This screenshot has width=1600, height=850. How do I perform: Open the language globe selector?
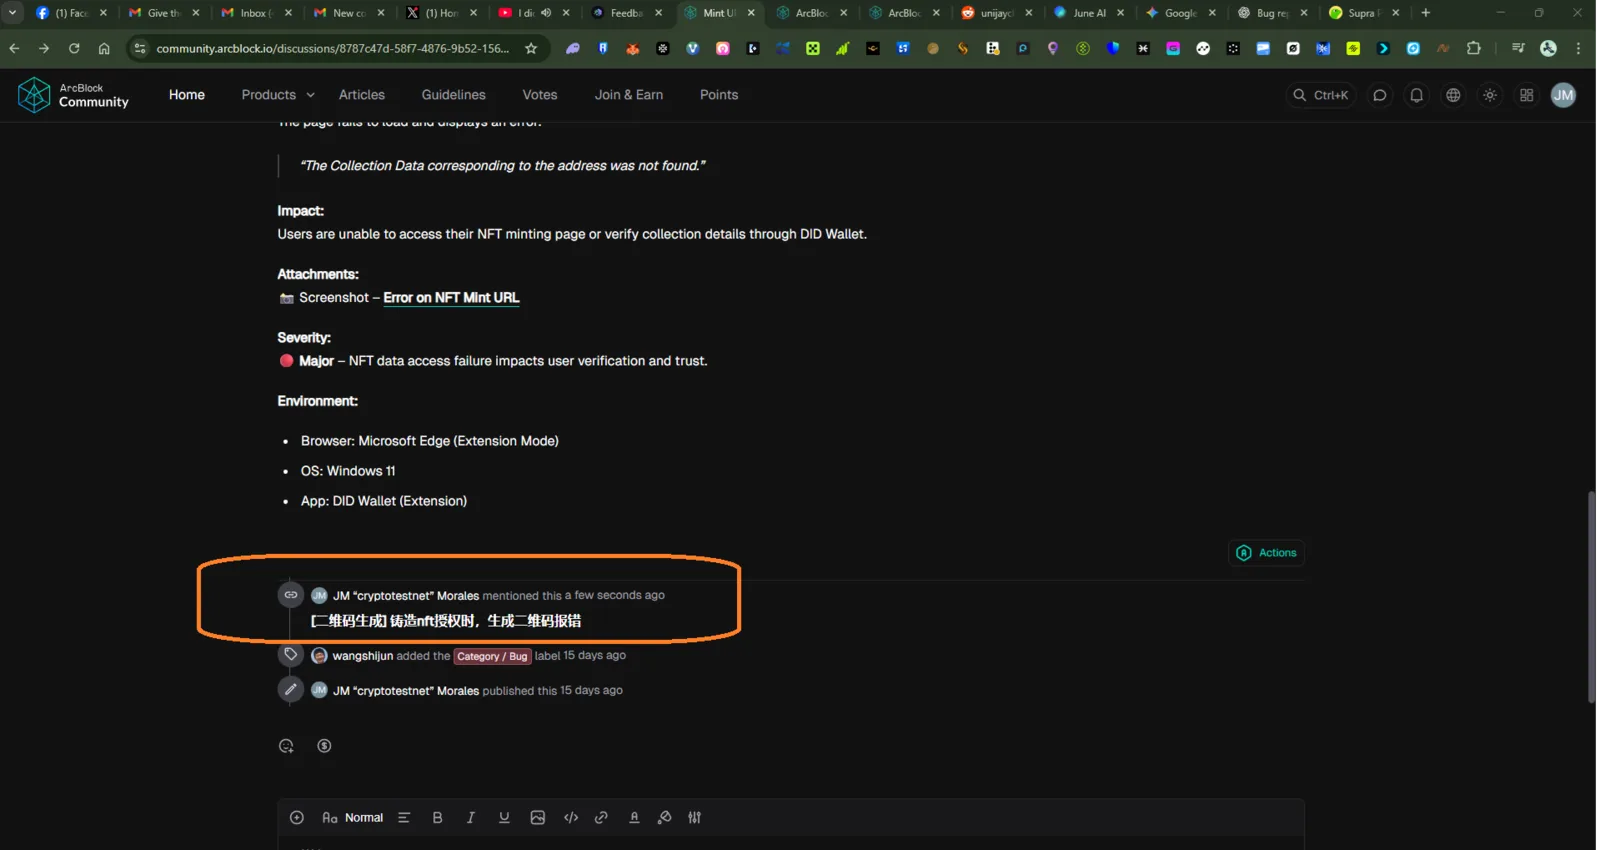(1453, 95)
